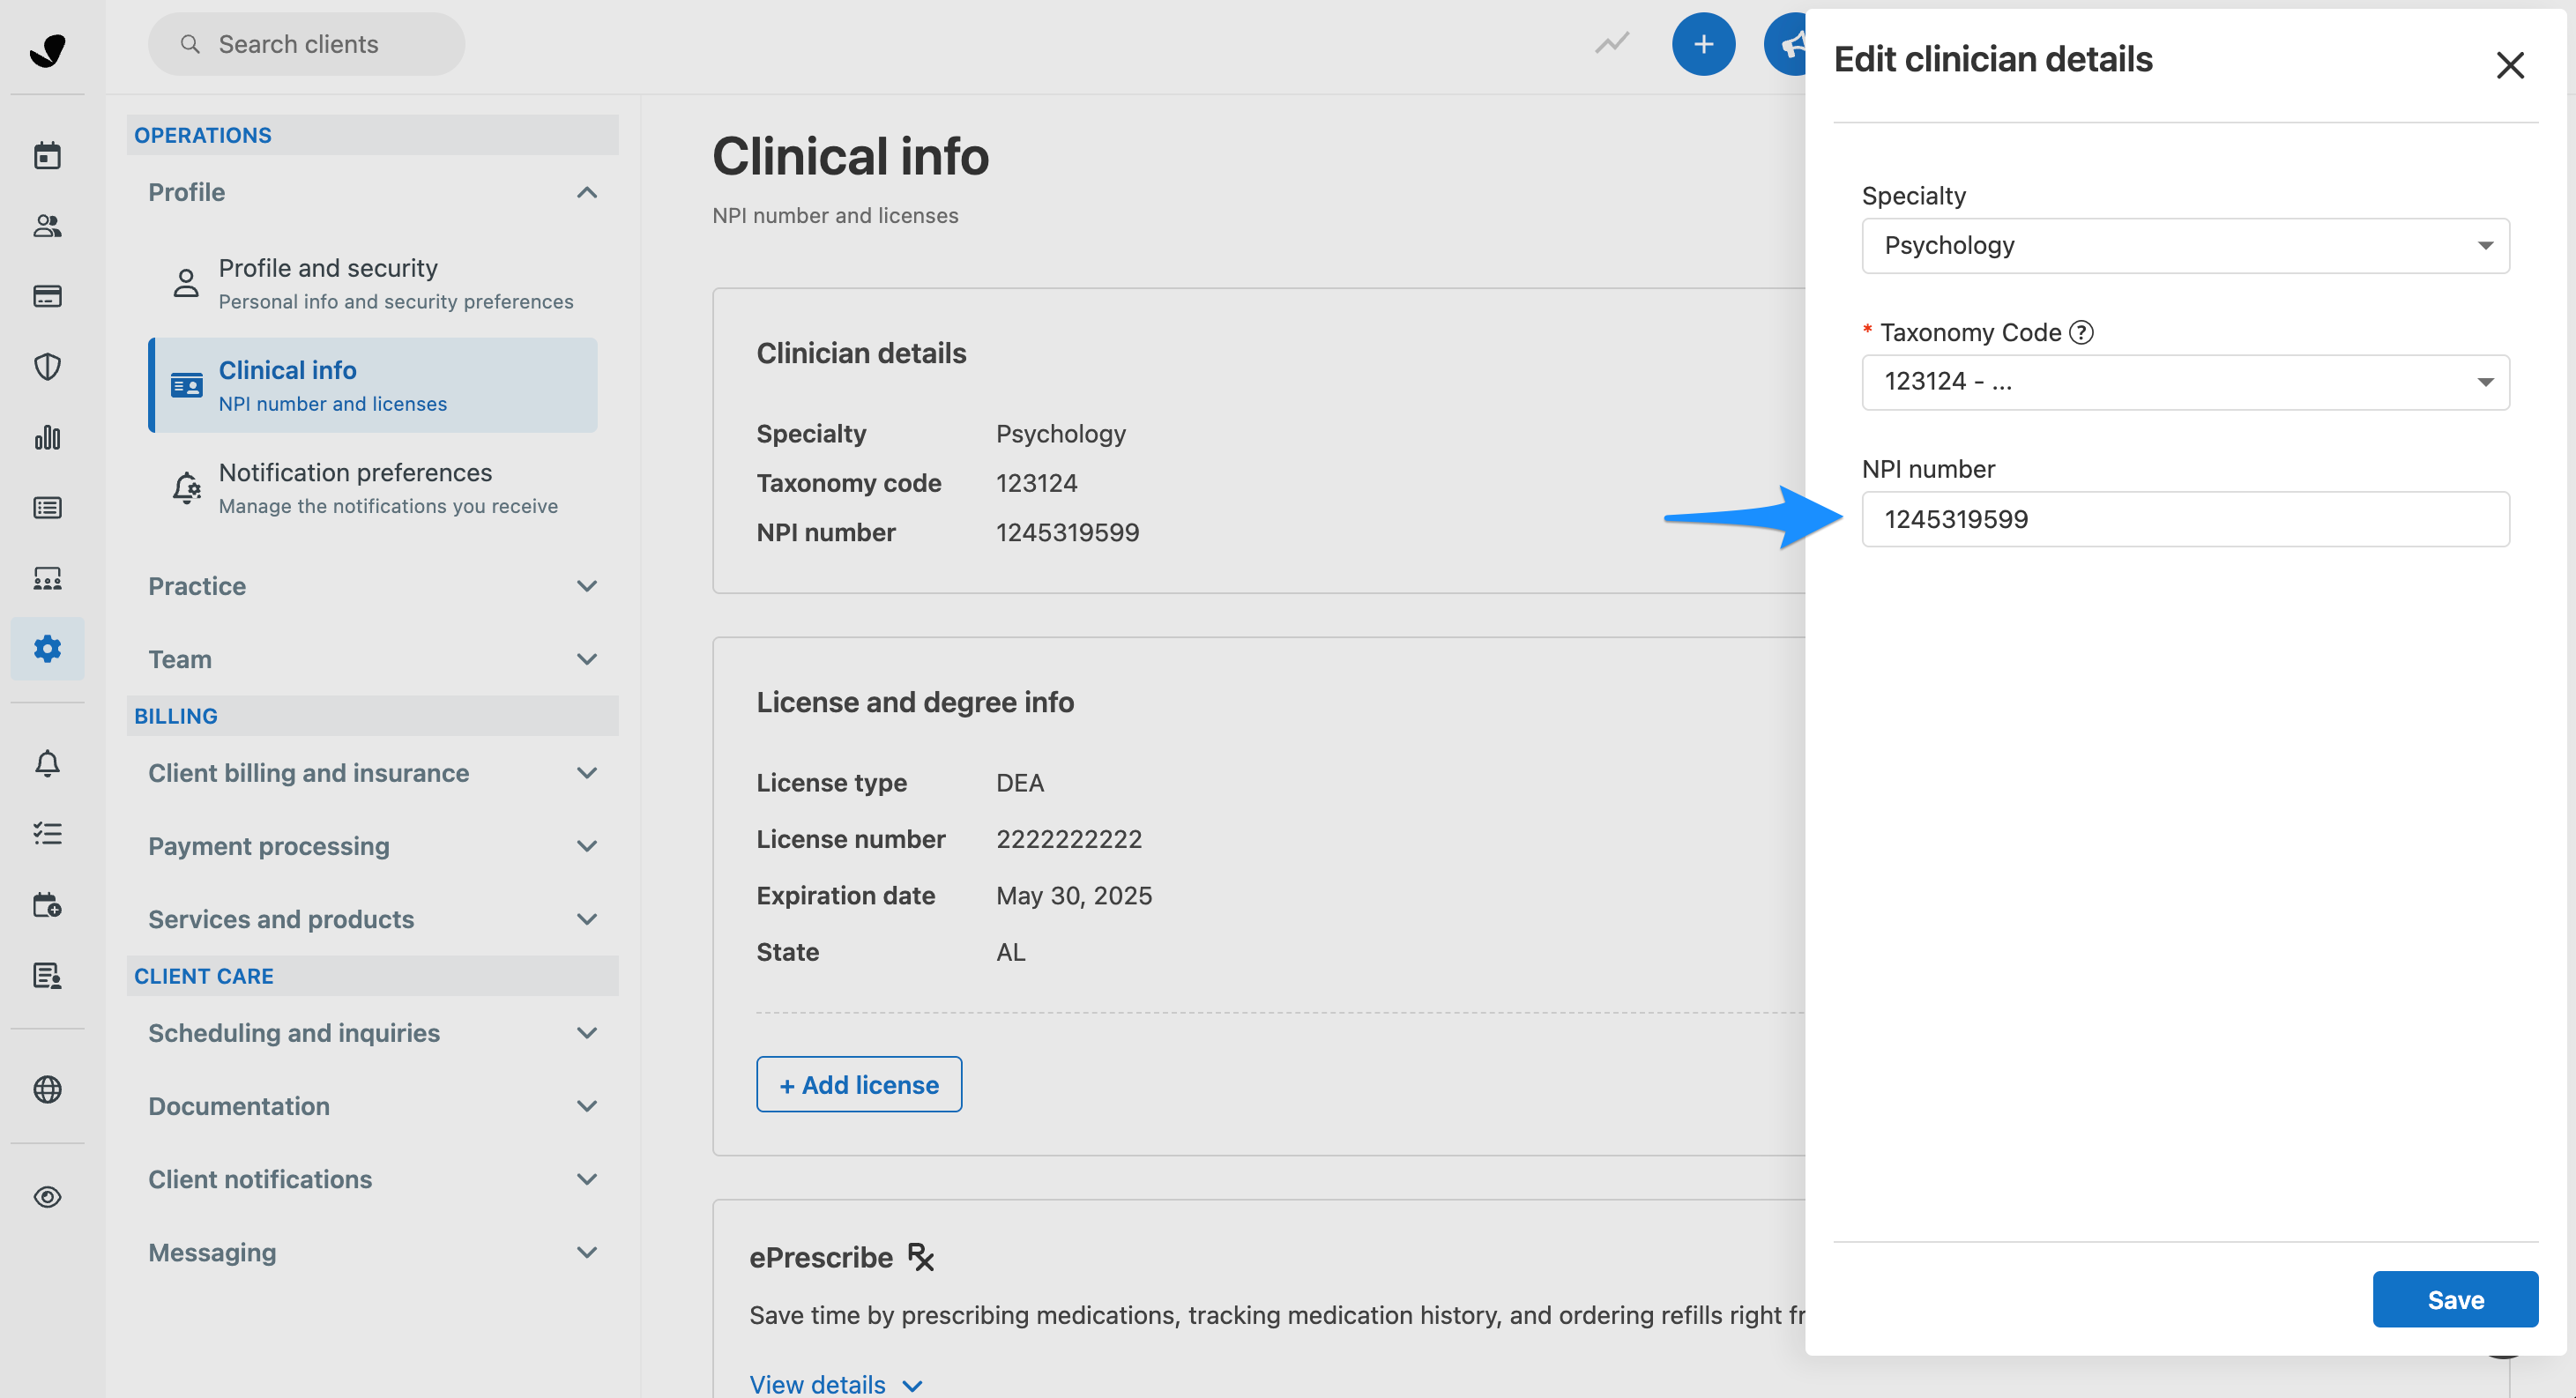The width and height of the screenshot is (2576, 1398).
Task: Open the Billing card icon
Action: [x=47, y=296]
